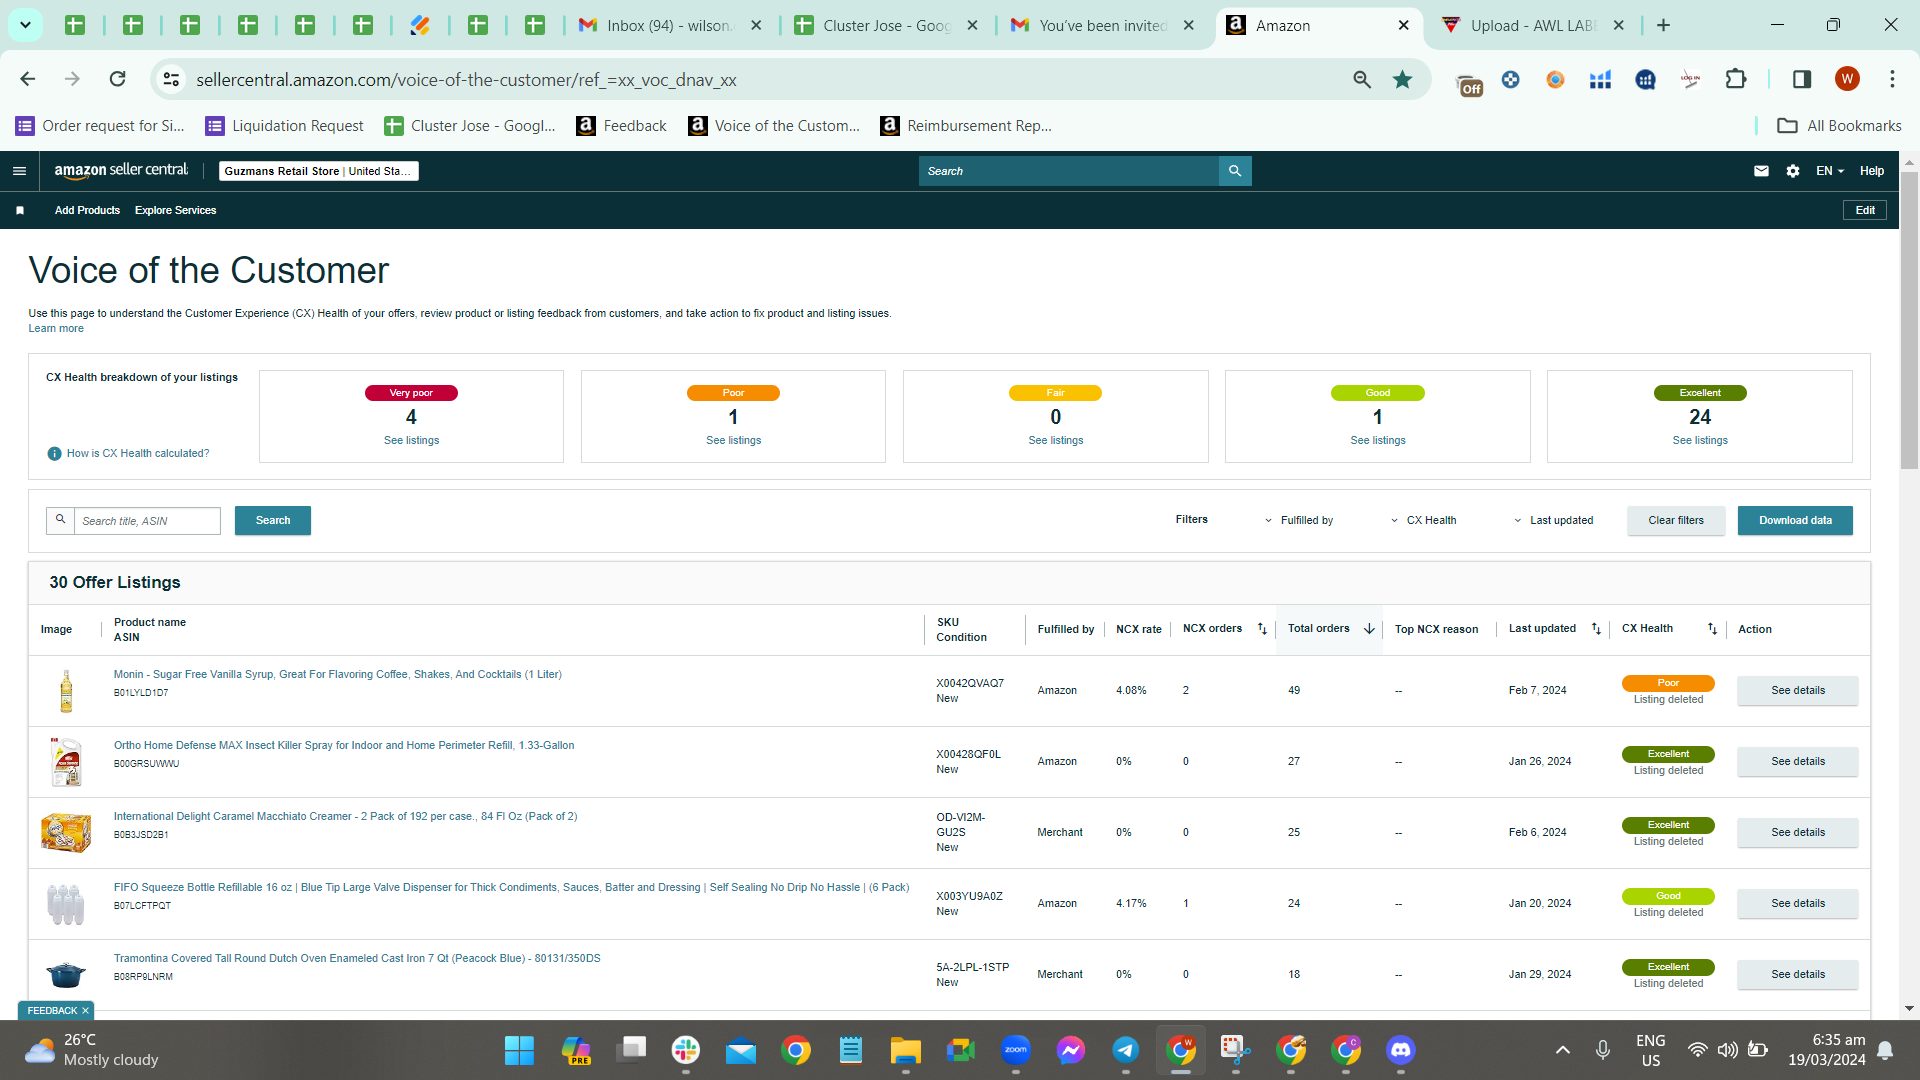Screen dimensions: 1920x1080
Task: See details for Tramontina Dutch Oven listing
Action: coord(1798,974)
